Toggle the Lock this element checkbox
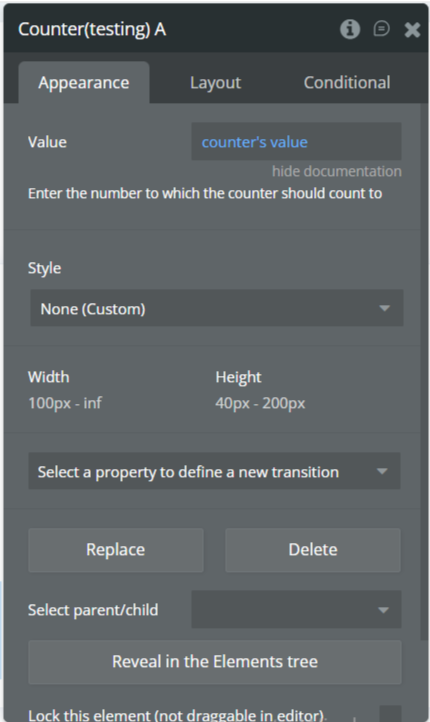Image resolution: width=430 pixels, height=722 pixels. coord(390,714)
